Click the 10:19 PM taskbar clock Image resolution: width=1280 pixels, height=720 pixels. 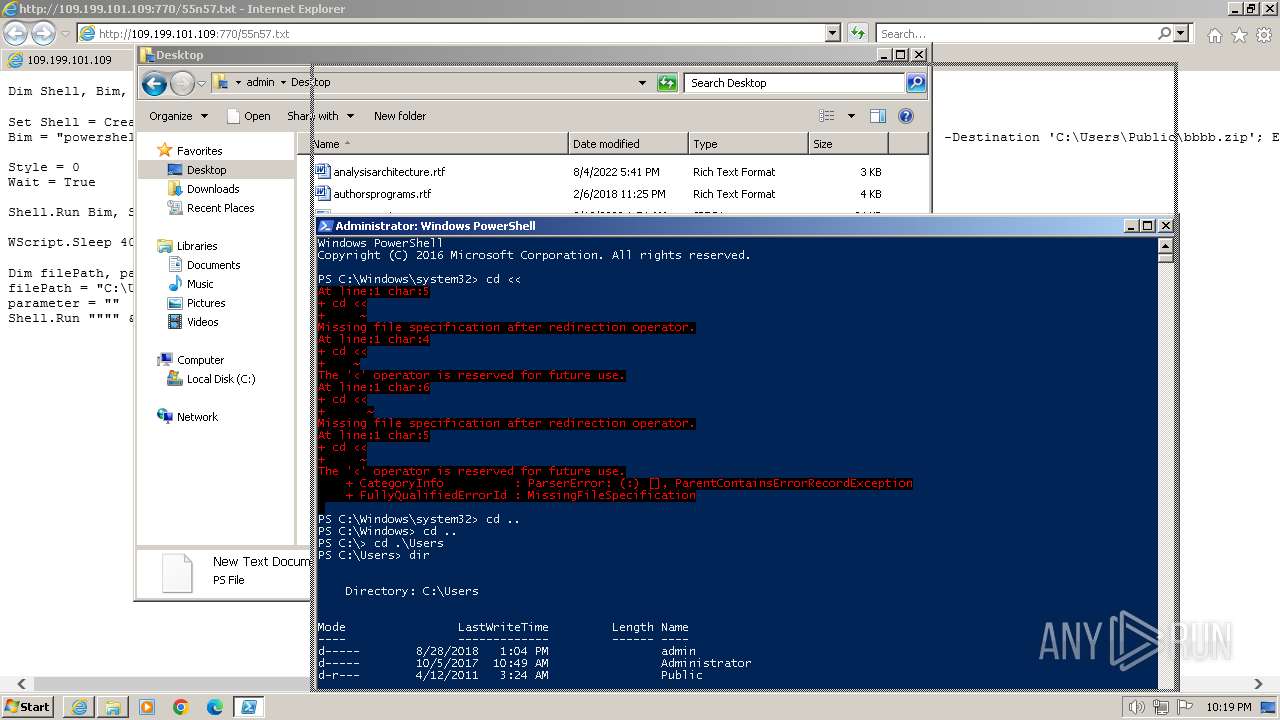click(x=1229, y=707)
